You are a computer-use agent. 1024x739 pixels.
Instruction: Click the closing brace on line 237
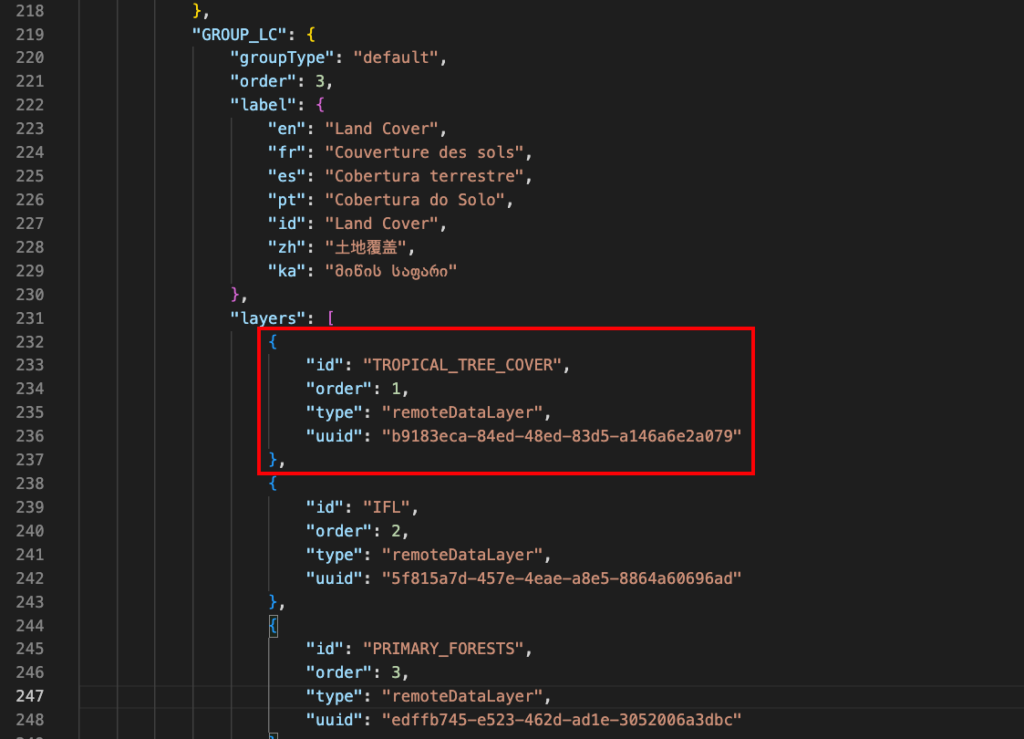click(x=273, y=459)
